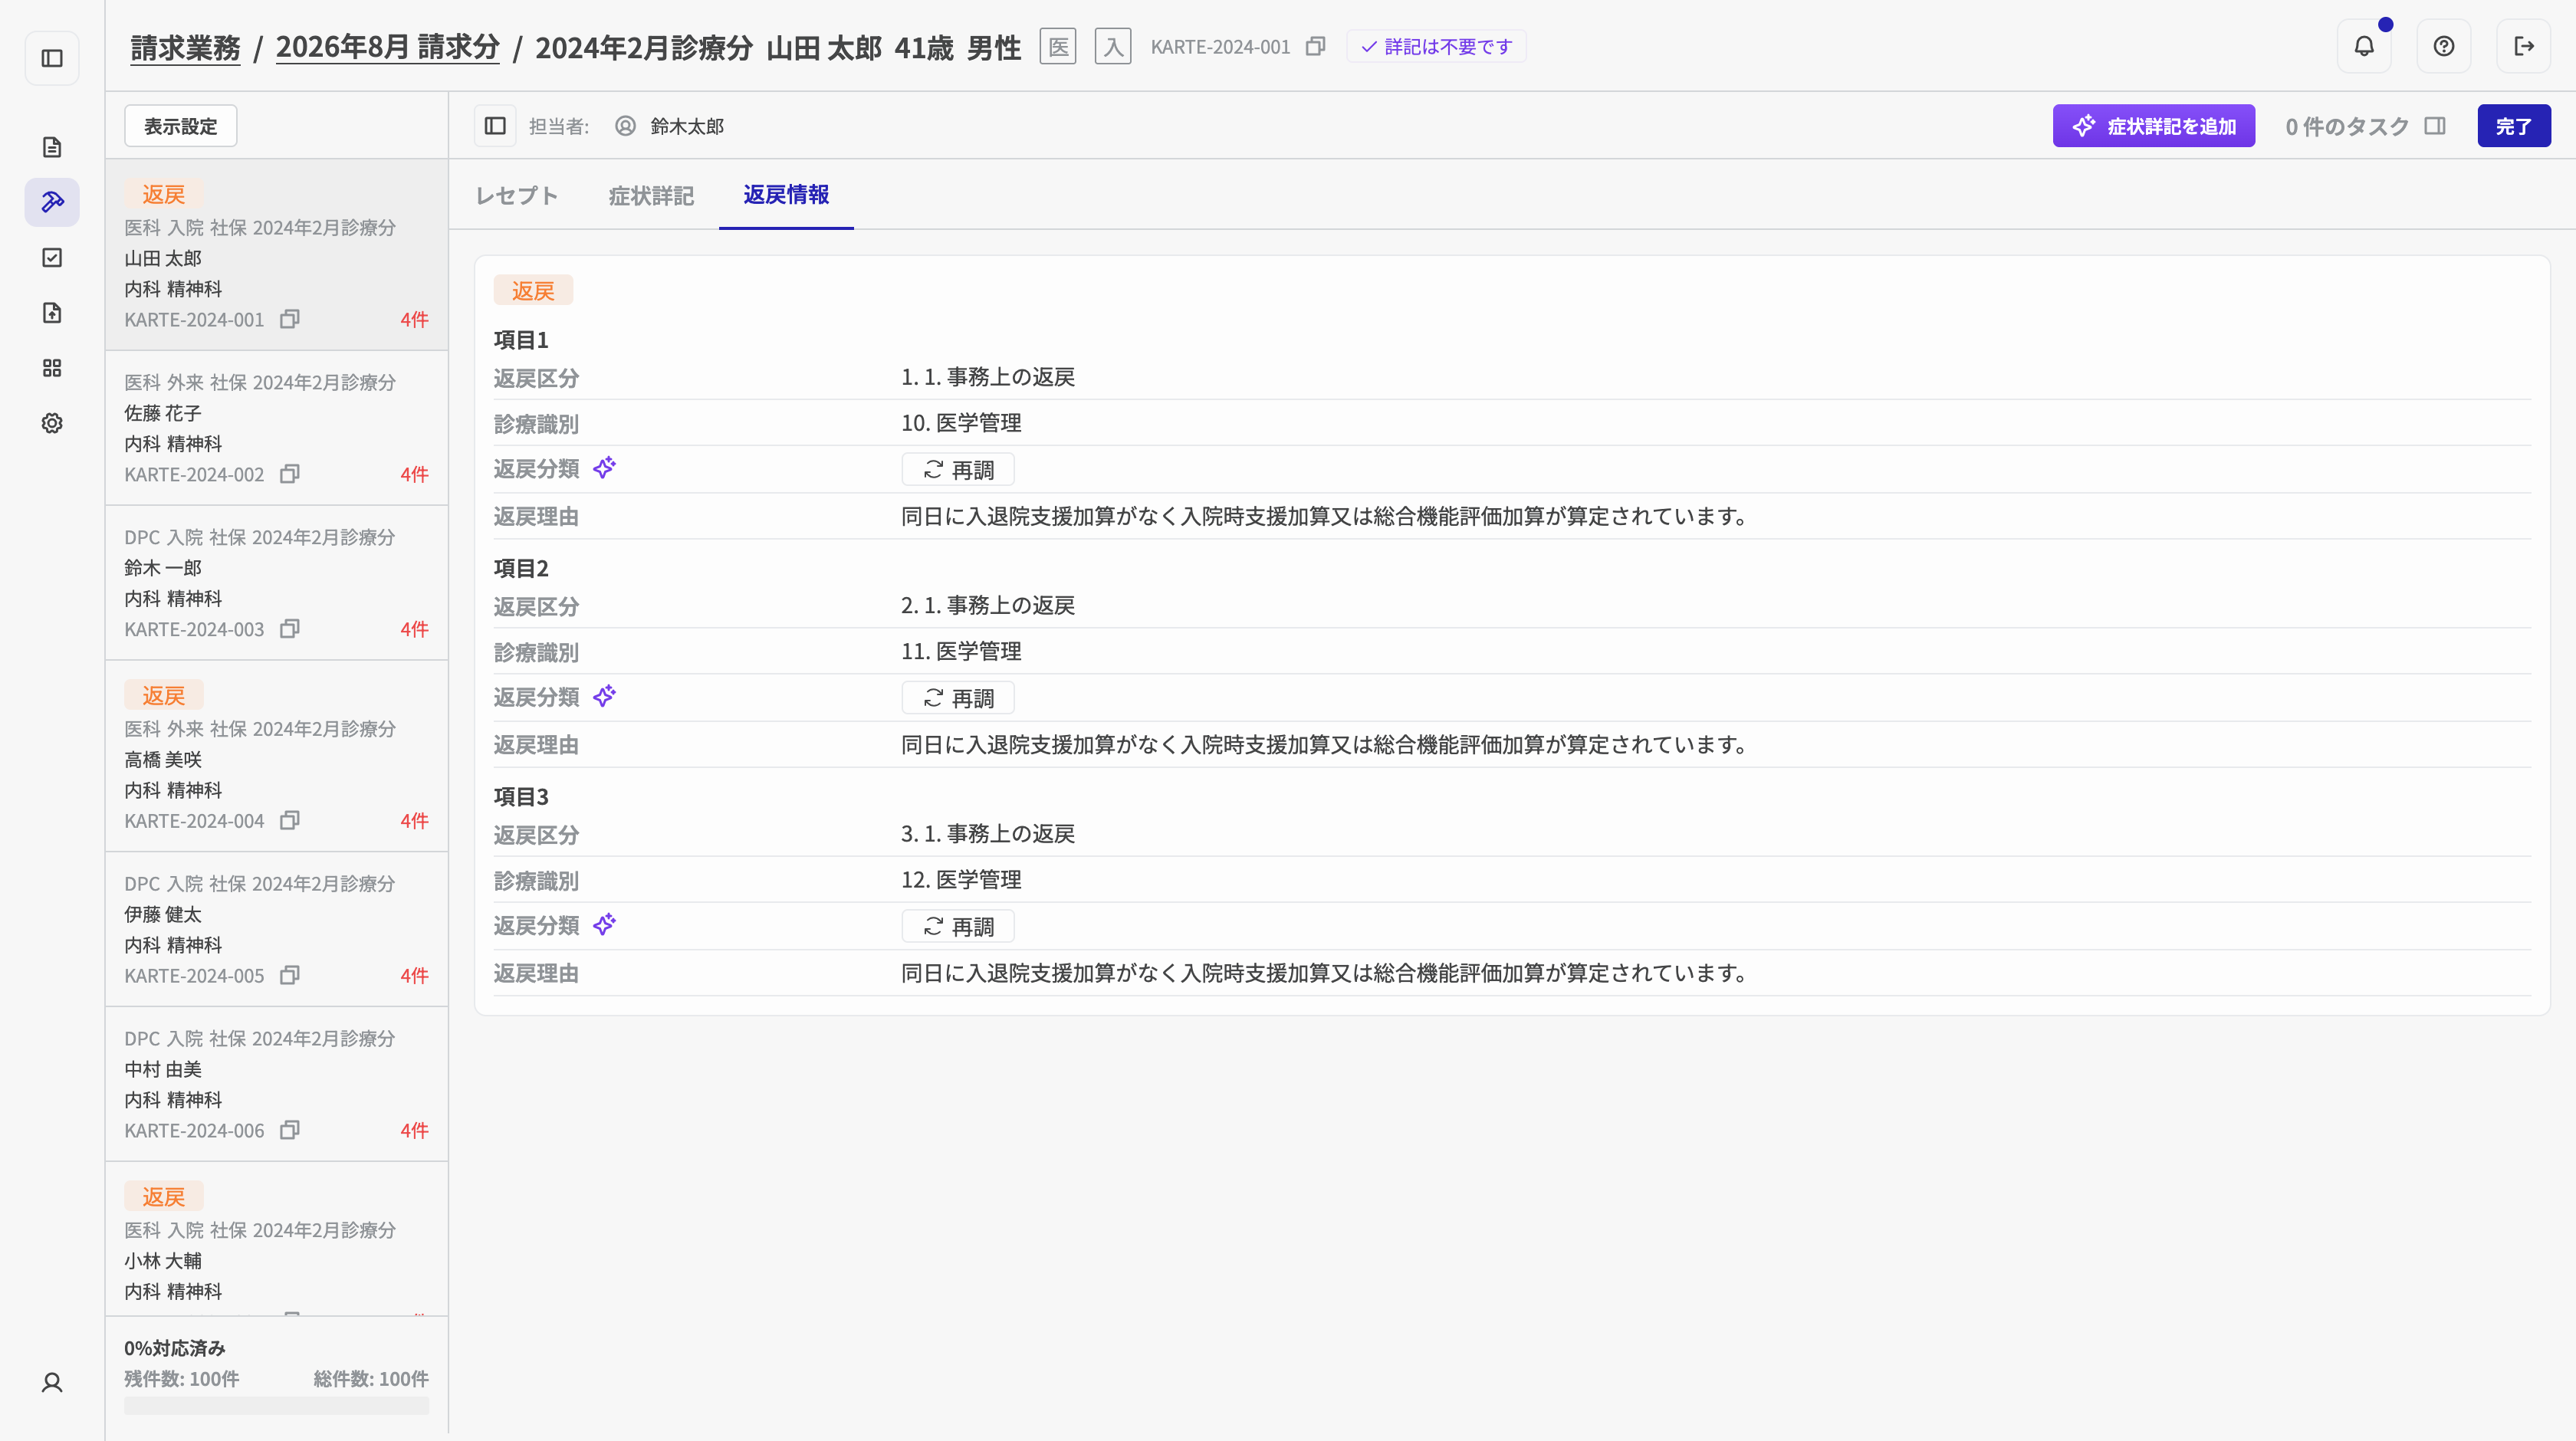Copy KARTE-2024-001 in the patient list

(290, 319)
